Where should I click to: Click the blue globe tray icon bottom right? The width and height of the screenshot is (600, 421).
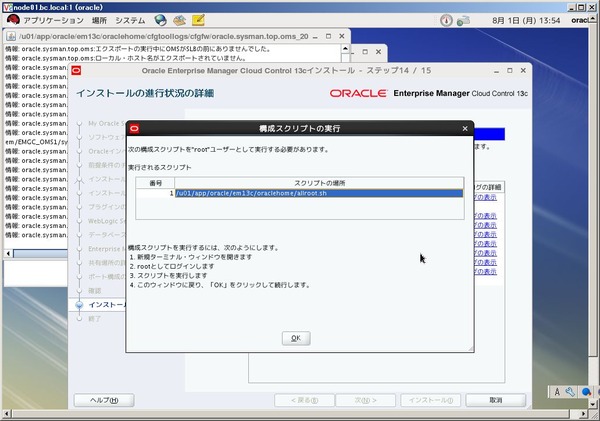[586, 392]
